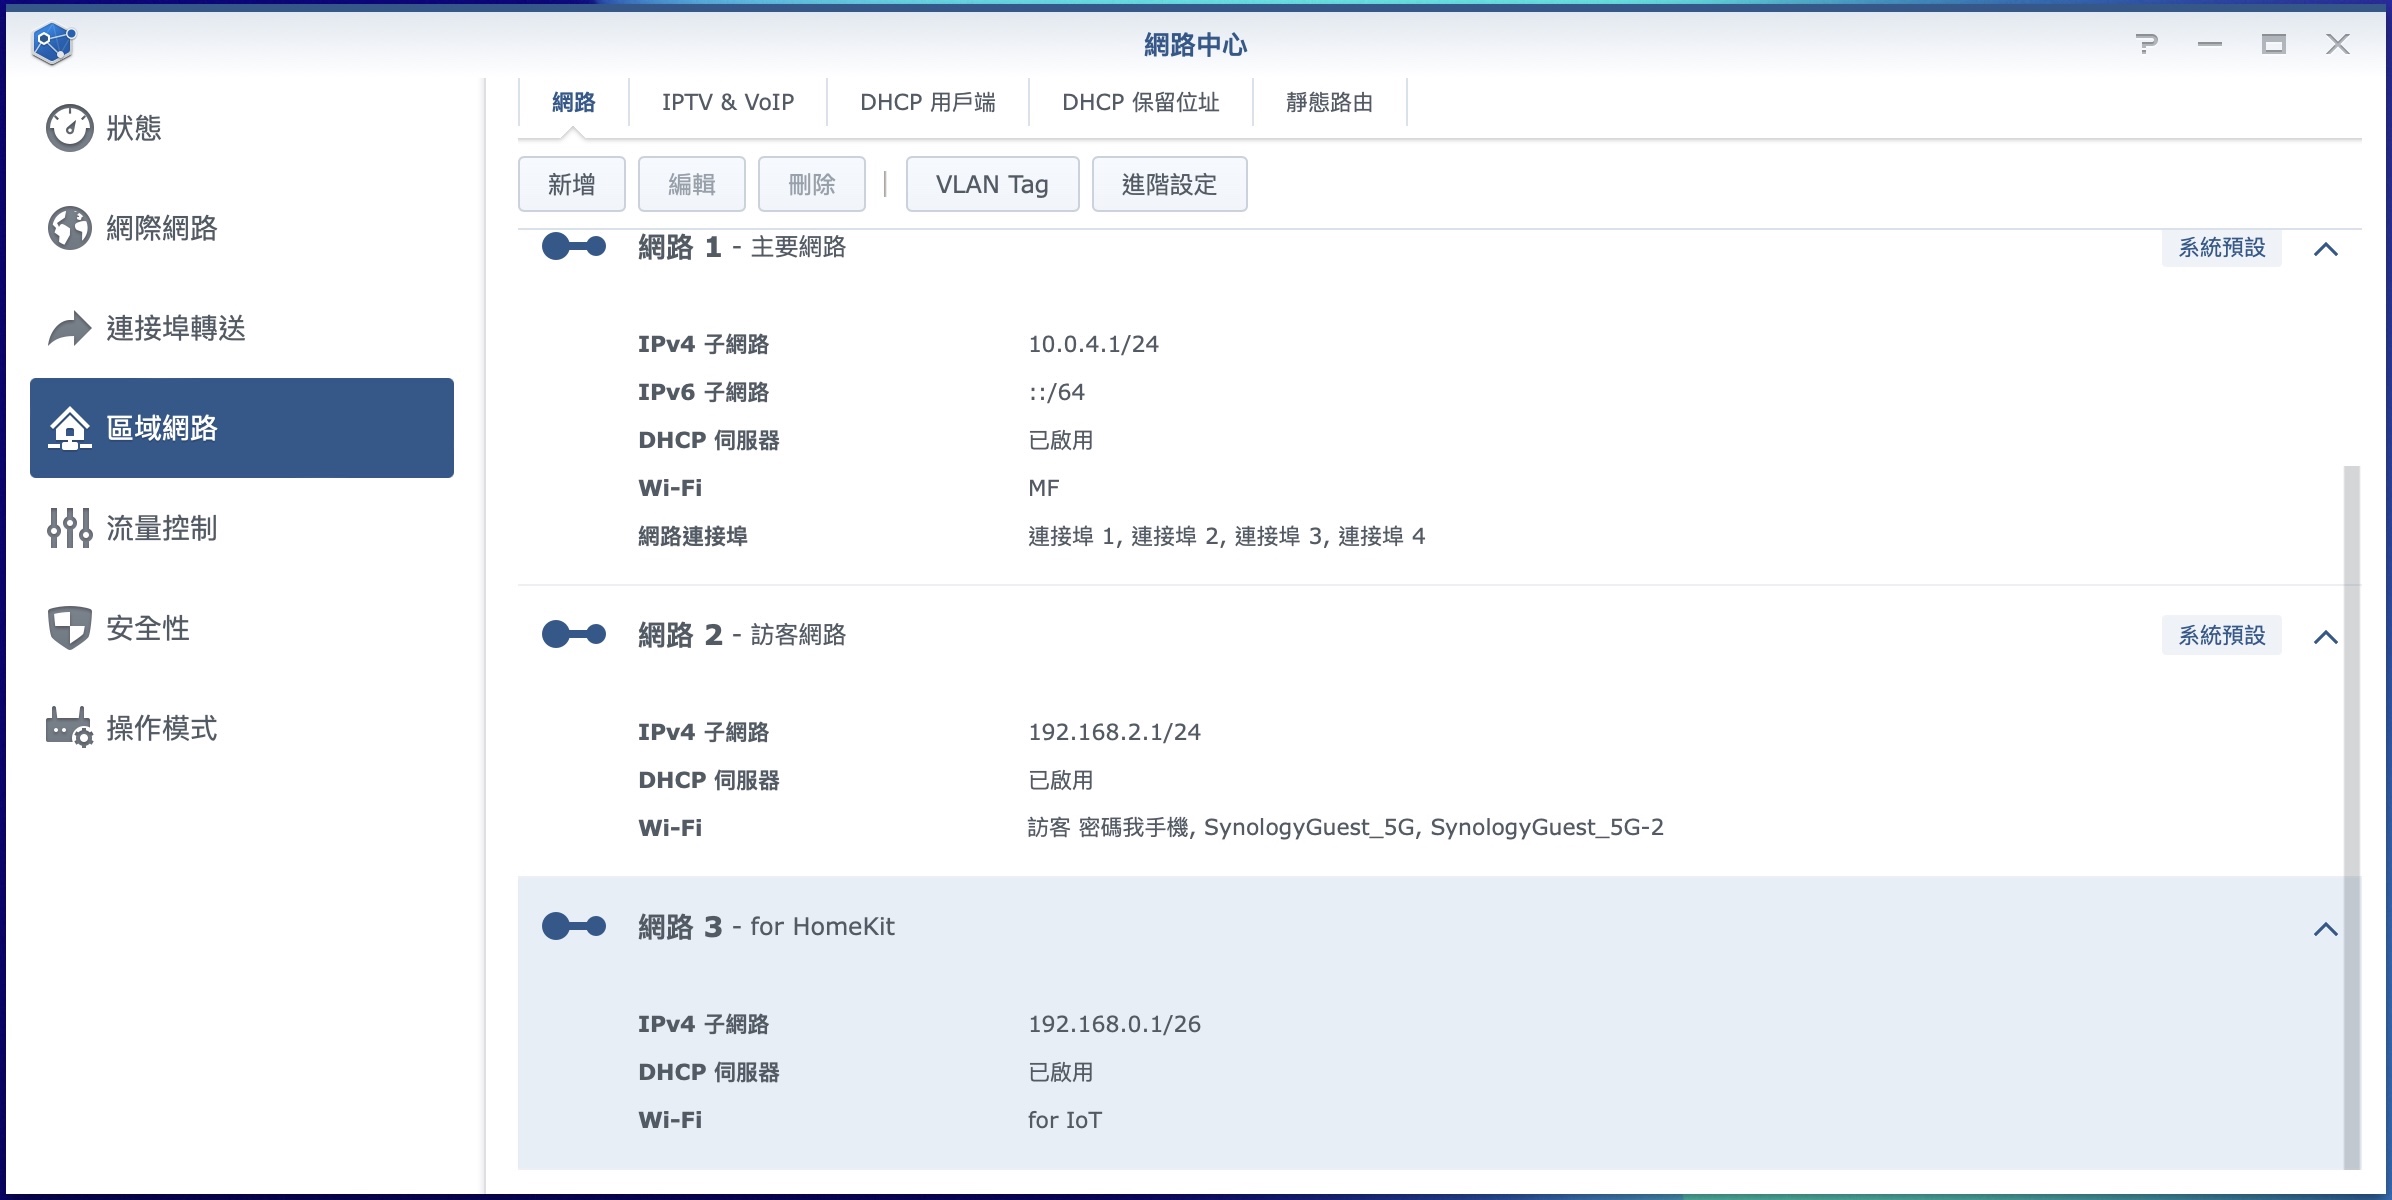
Task: Click the Network 3 HomeKit connector icon
Action: tap(574, 926)
